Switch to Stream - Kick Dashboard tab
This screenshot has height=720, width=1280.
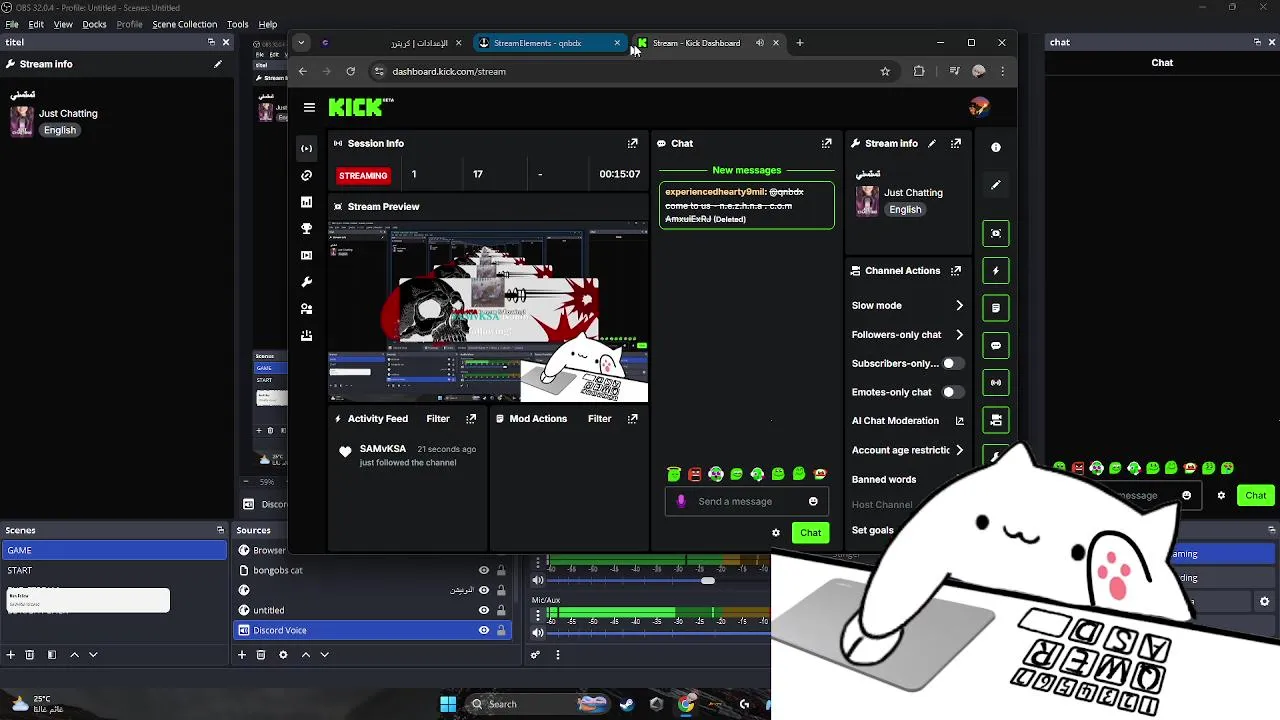[707, 43]
